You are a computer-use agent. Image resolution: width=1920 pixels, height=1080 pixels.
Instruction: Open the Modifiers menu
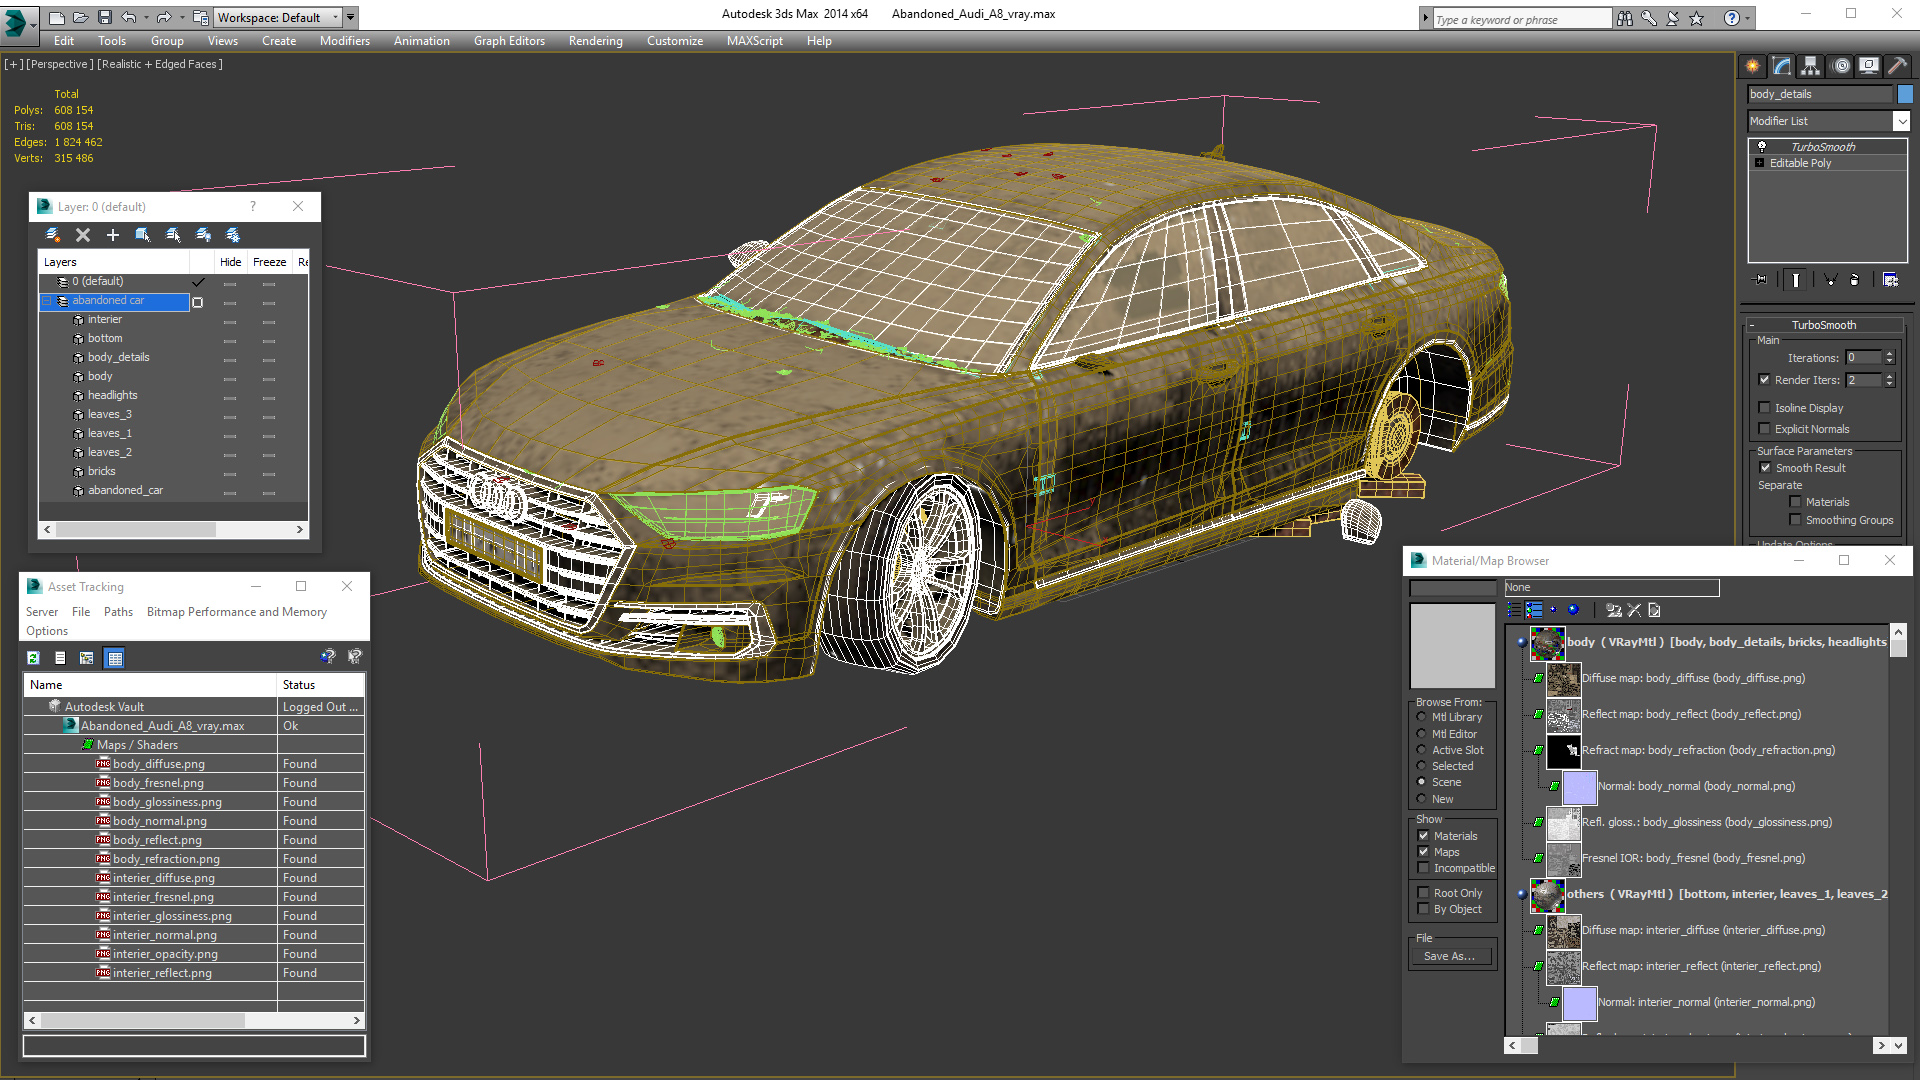345,41
